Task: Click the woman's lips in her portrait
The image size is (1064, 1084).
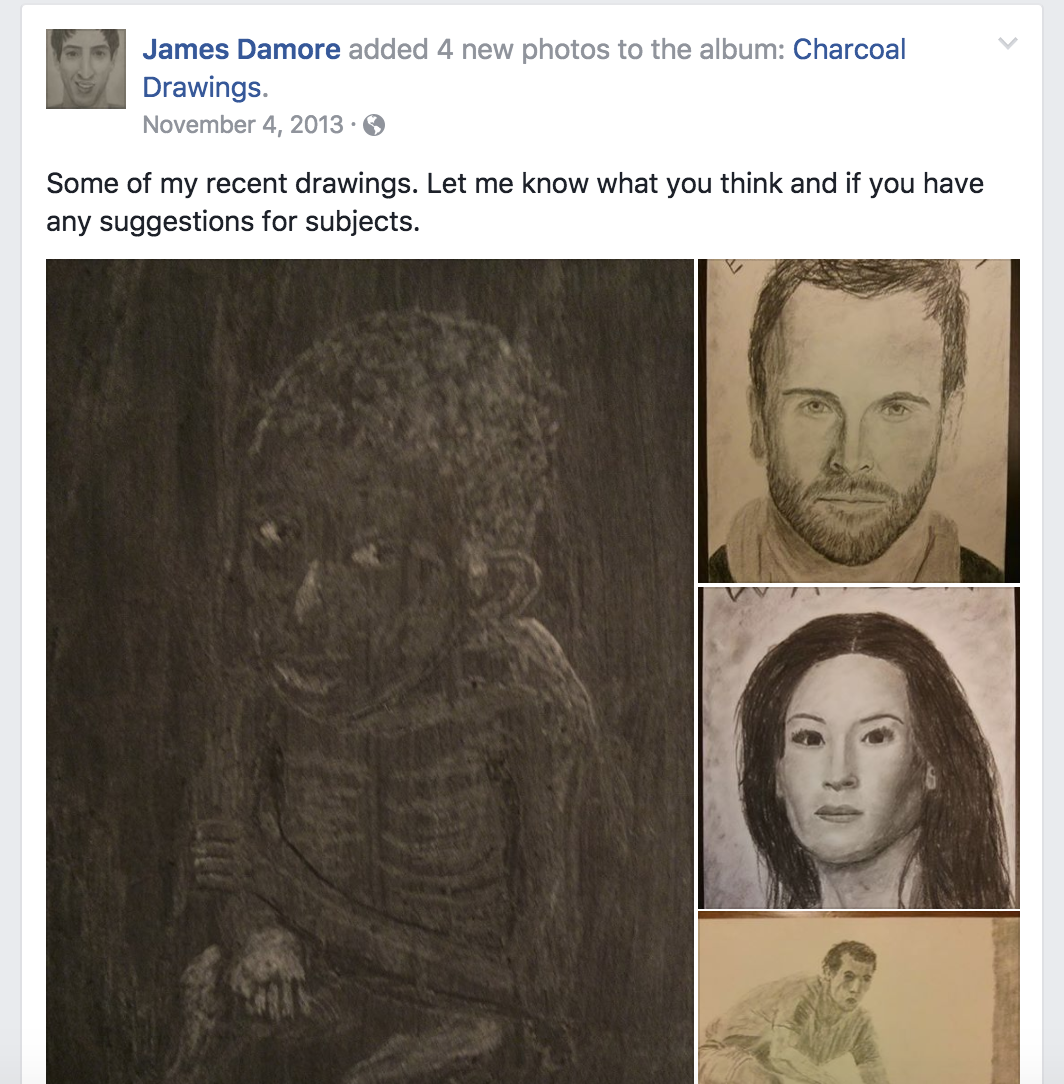Action: (837, 812)
